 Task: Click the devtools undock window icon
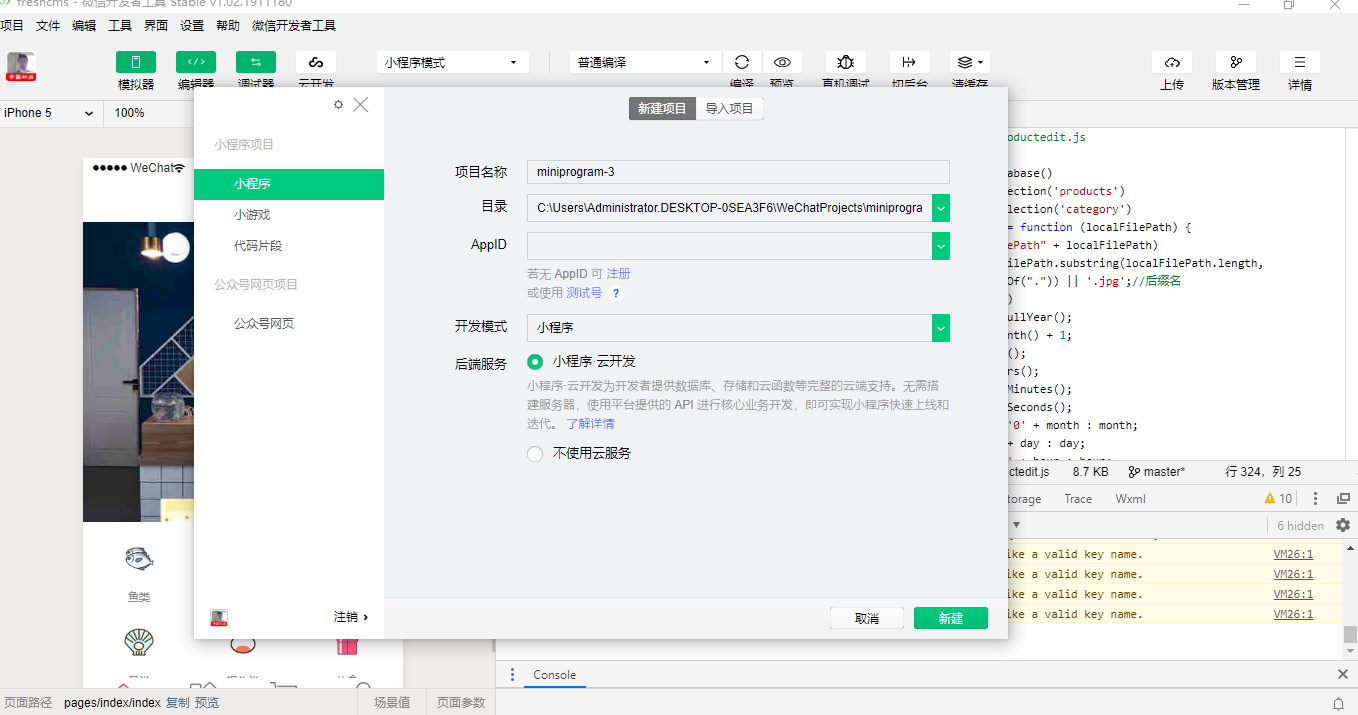coord(1342,498)
